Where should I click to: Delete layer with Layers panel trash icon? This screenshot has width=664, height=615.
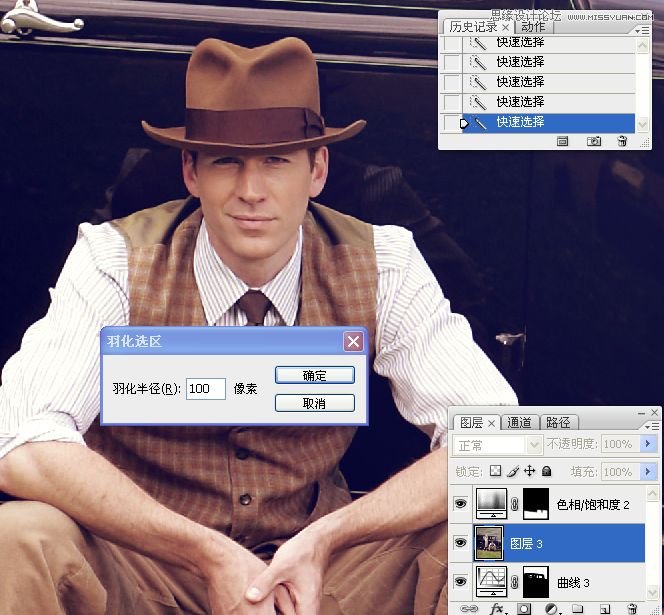click(x=632, y=609)
